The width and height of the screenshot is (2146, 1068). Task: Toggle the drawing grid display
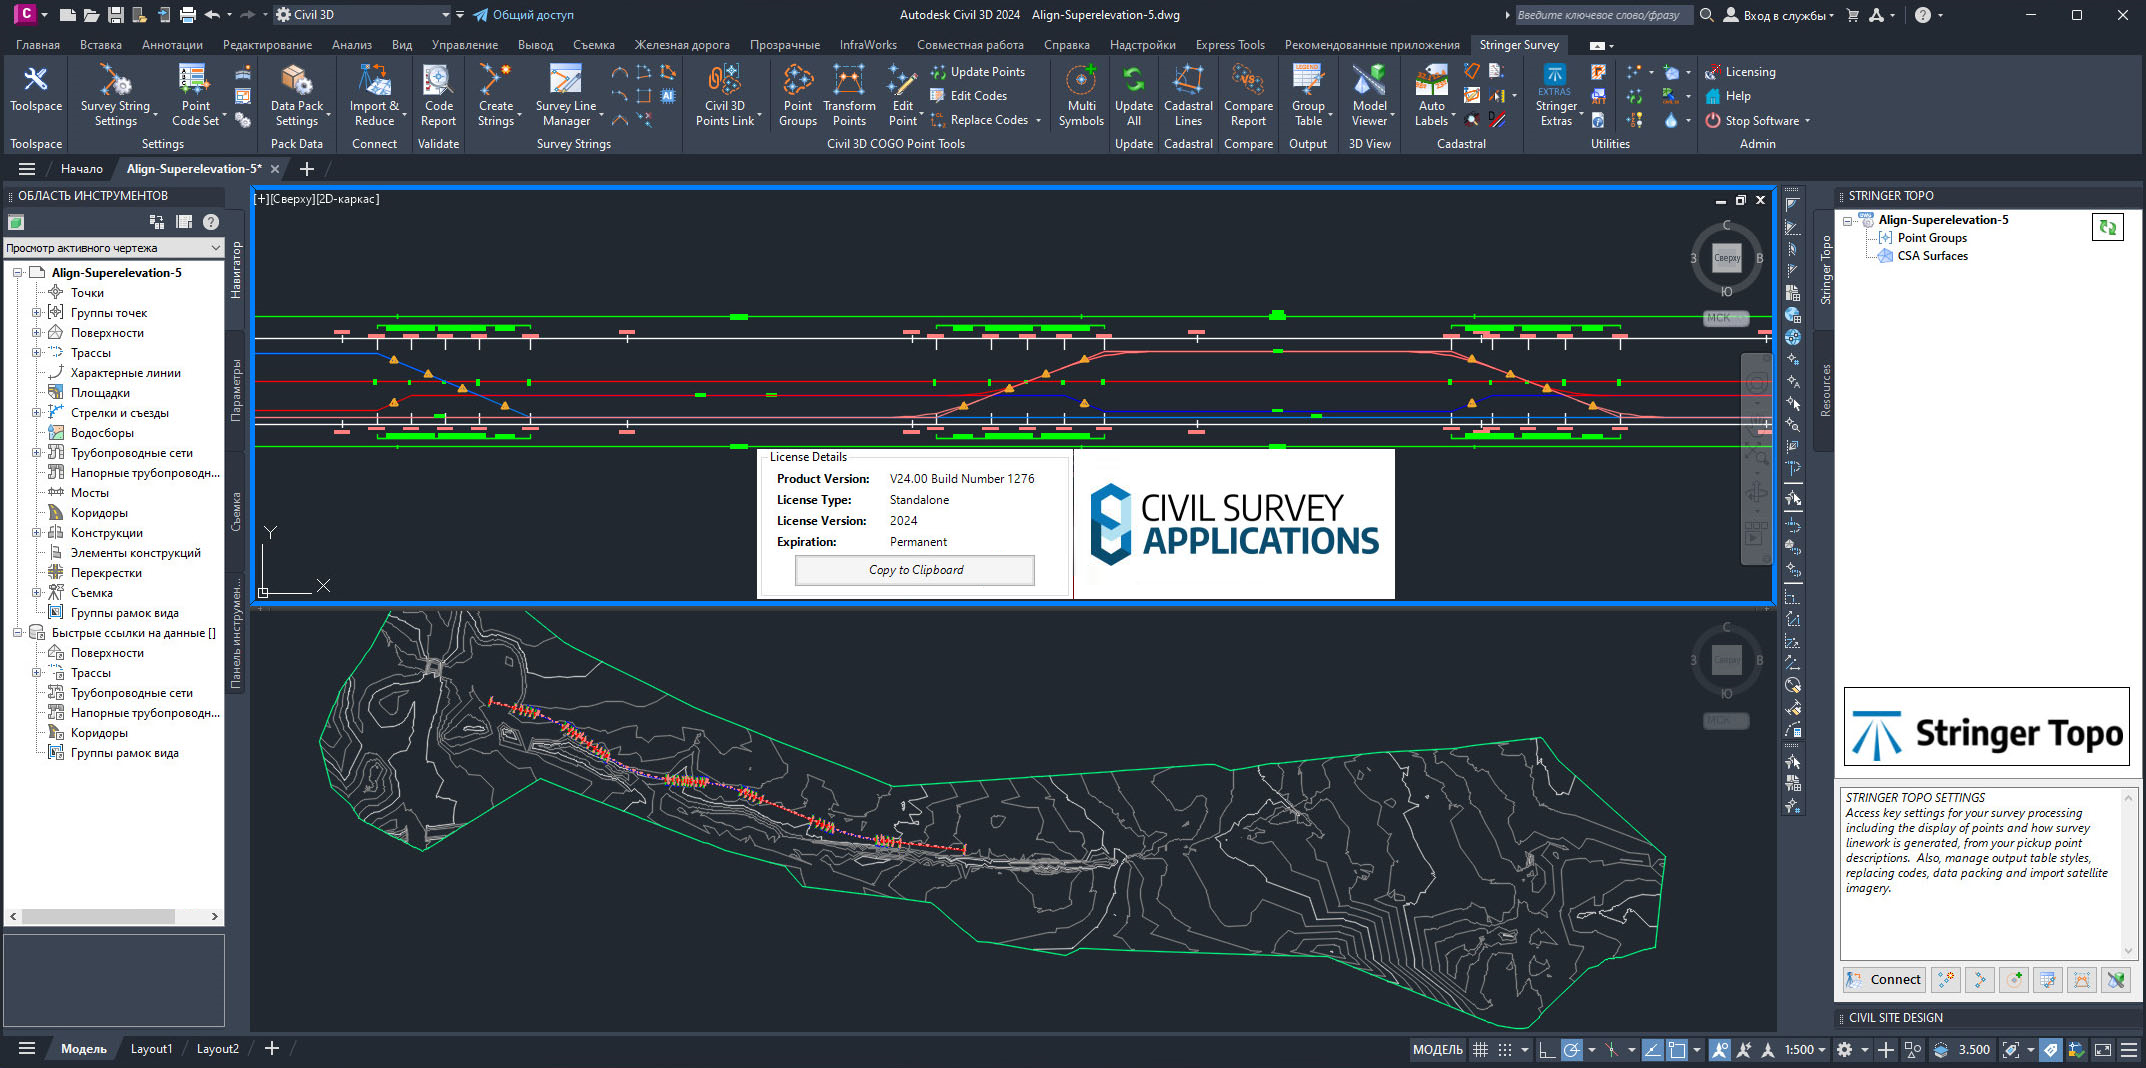pyautogui.click(x=1480, y=1049)
